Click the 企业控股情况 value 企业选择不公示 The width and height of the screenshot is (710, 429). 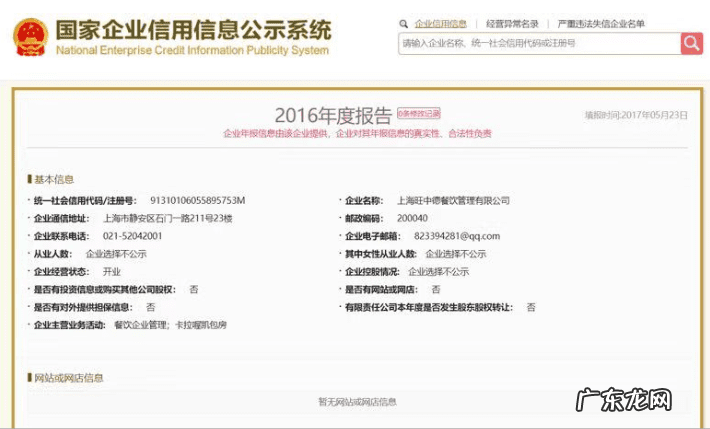pos(438,272)
